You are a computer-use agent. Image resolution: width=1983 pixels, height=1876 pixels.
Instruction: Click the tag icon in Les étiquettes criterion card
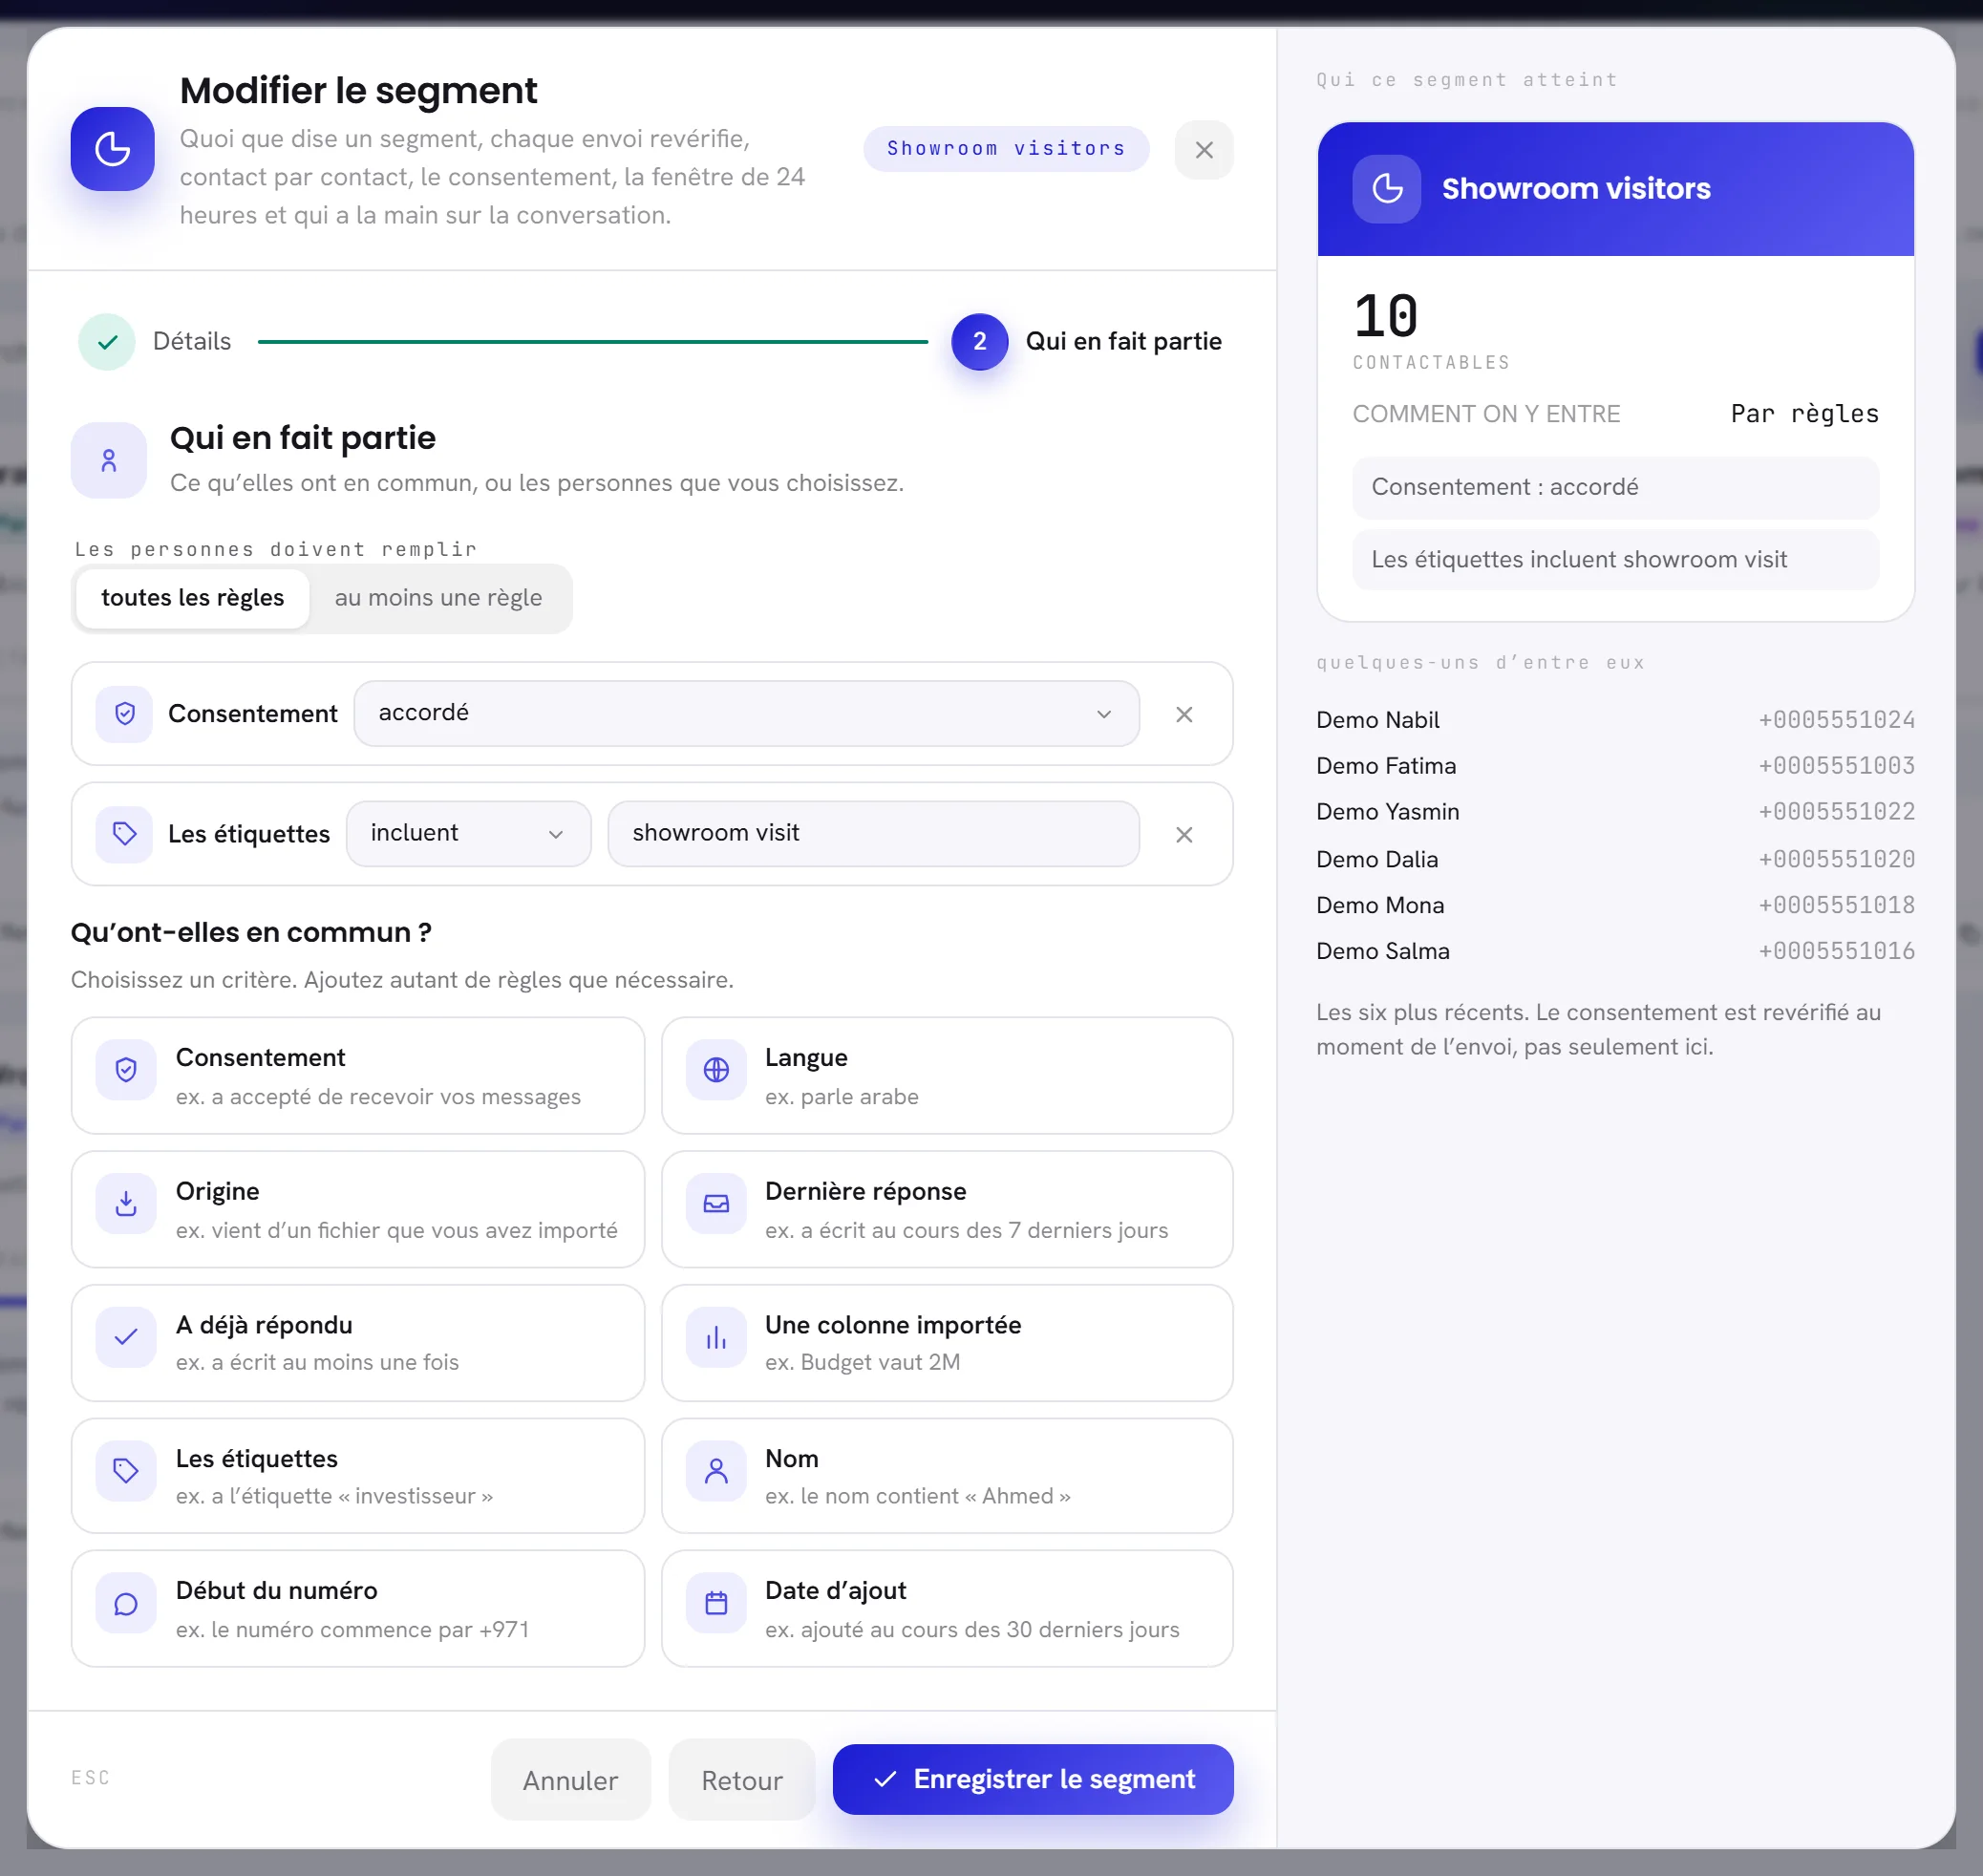point(126,1470)
